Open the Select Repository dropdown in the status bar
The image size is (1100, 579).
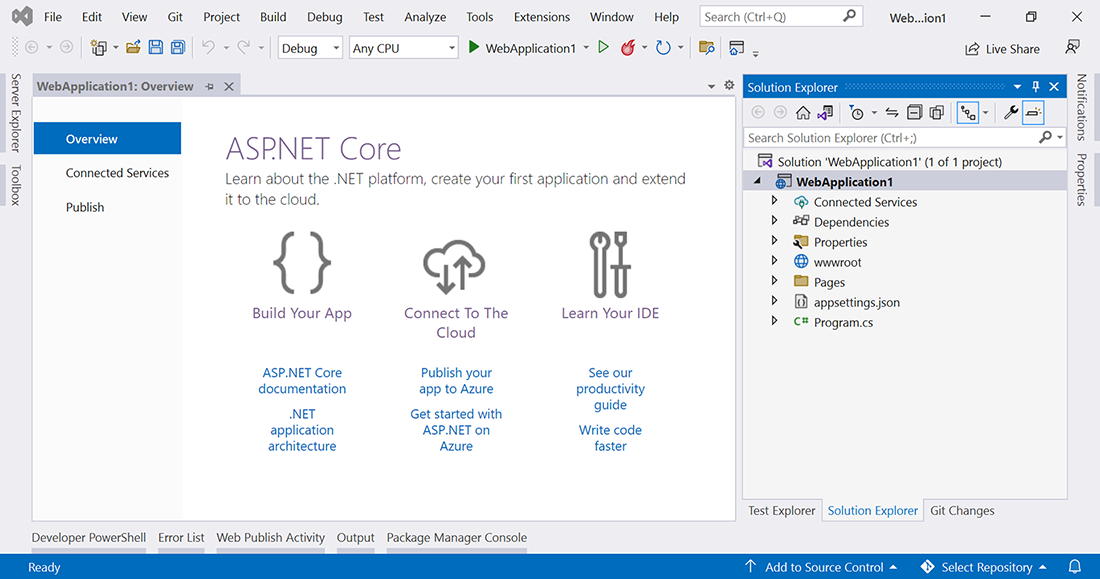click(984, 567)
